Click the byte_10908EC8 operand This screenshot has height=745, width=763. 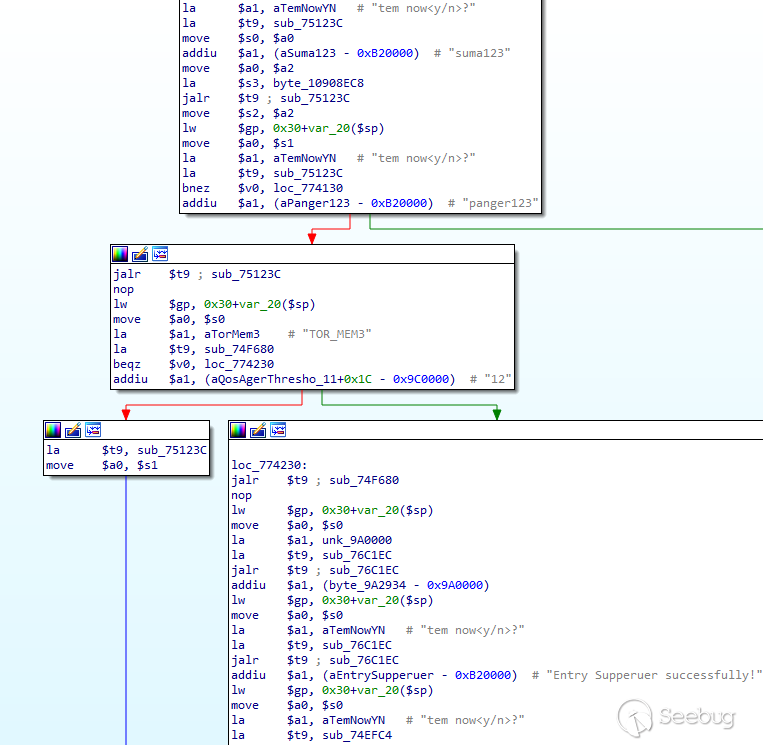point(318,83)
